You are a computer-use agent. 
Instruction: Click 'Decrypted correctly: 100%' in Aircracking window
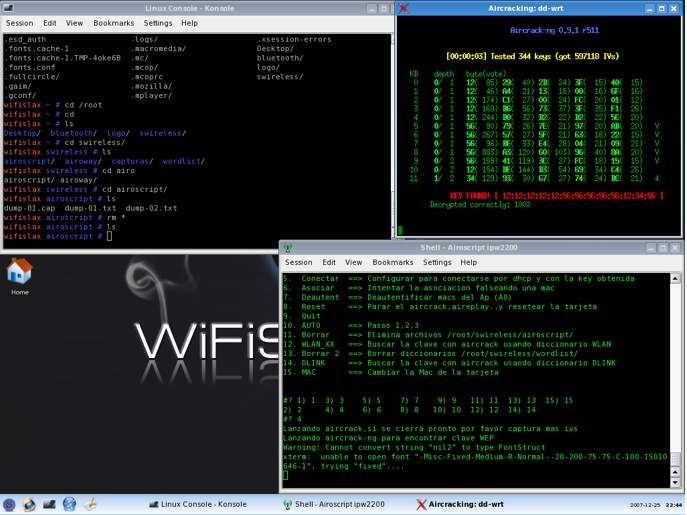[480, 204]
